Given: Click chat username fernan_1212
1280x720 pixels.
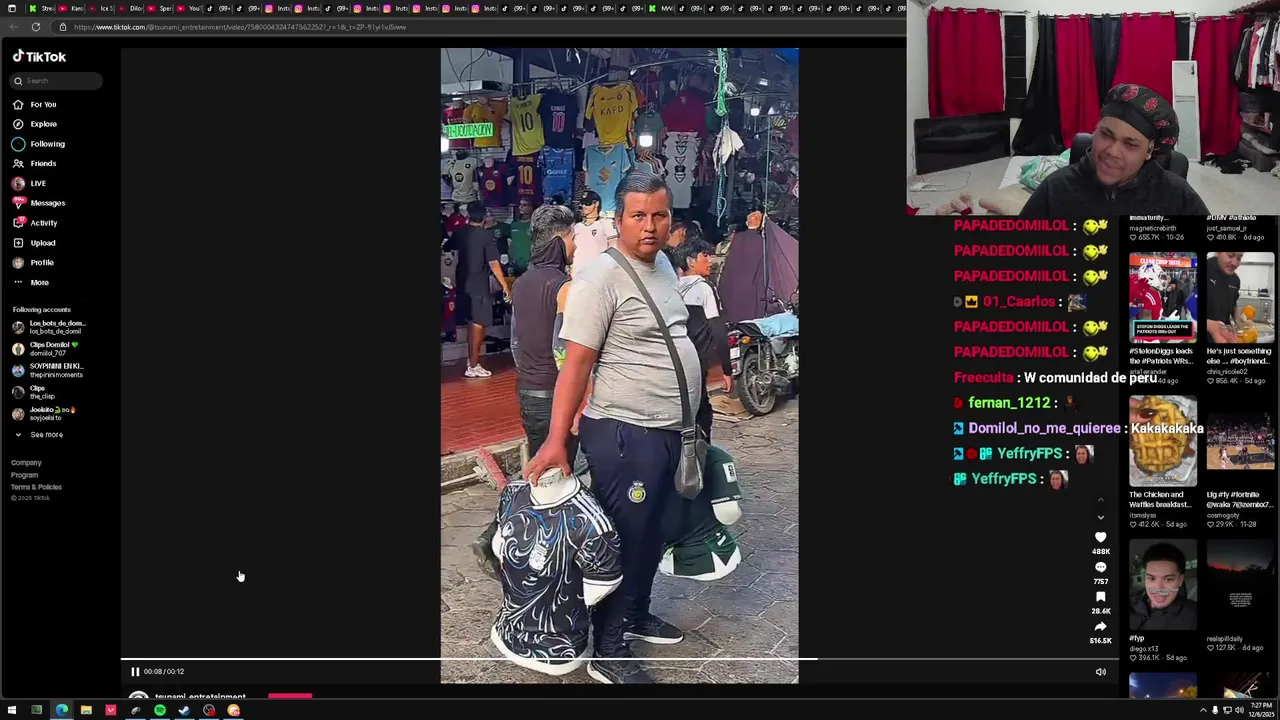Looking at the screenshot, I should (1009, 403).
